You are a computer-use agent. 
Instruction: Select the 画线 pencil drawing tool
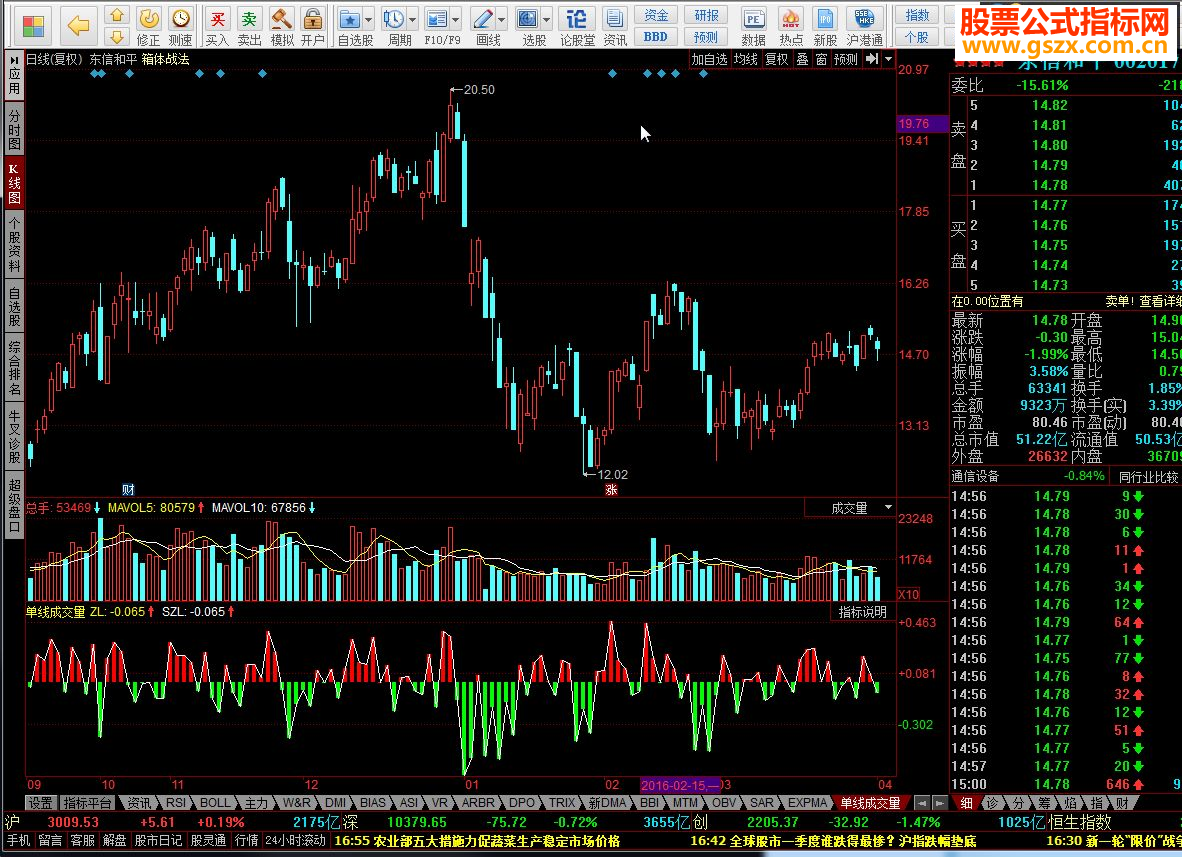coord(482,19)
